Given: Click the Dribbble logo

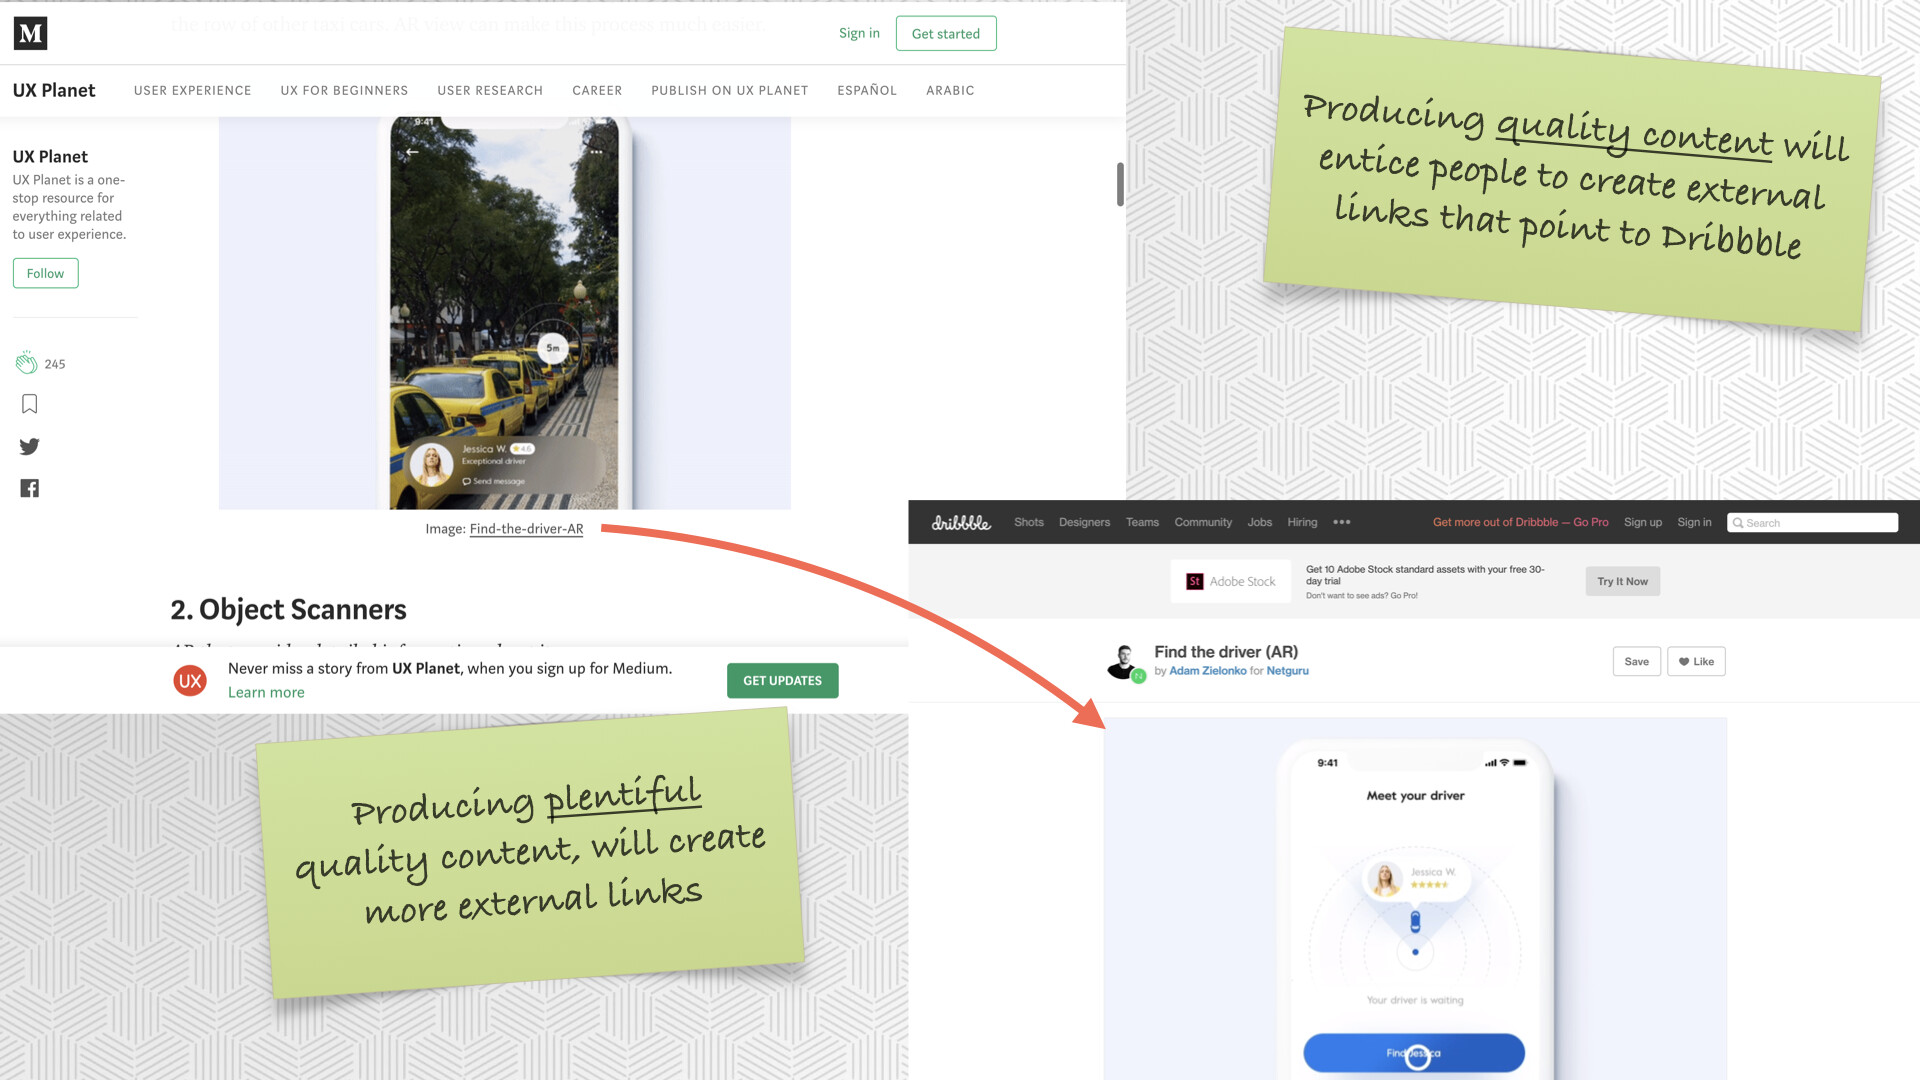Looking at the screenshot, I should pos(960,522).
